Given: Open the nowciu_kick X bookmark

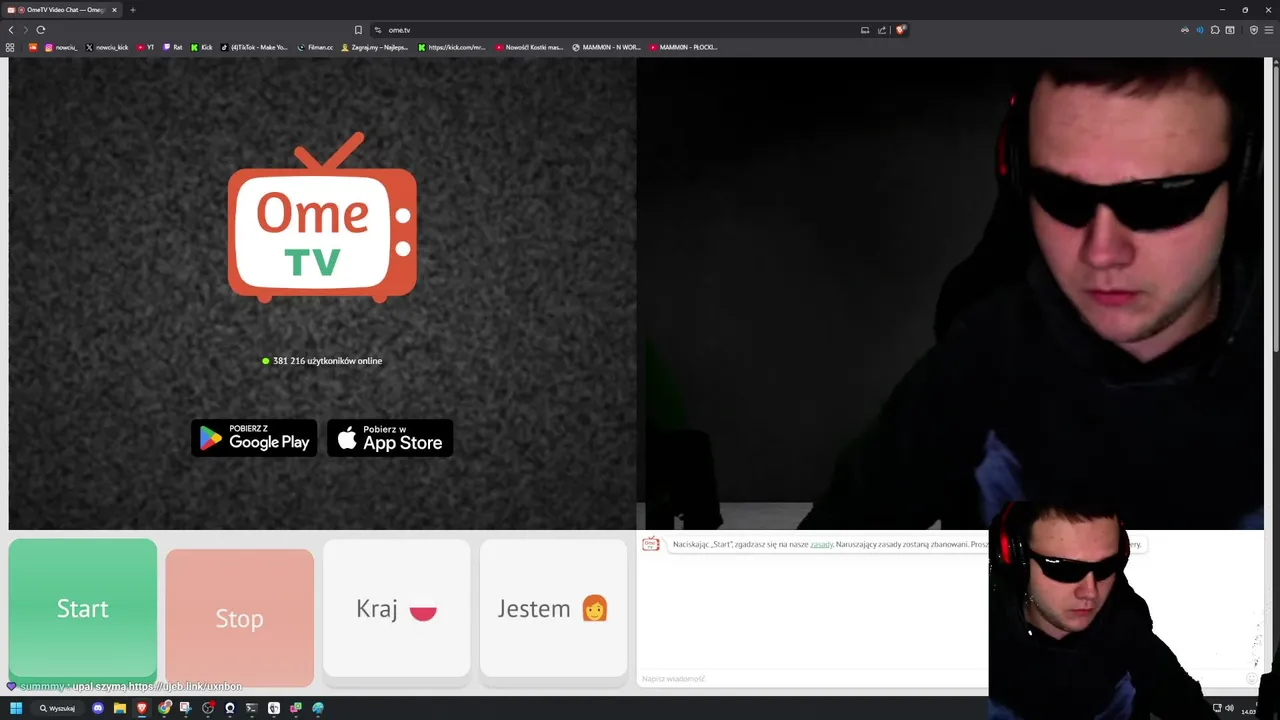Looking at the screenshot, I should pyautogui.click(x=107, y=47).
